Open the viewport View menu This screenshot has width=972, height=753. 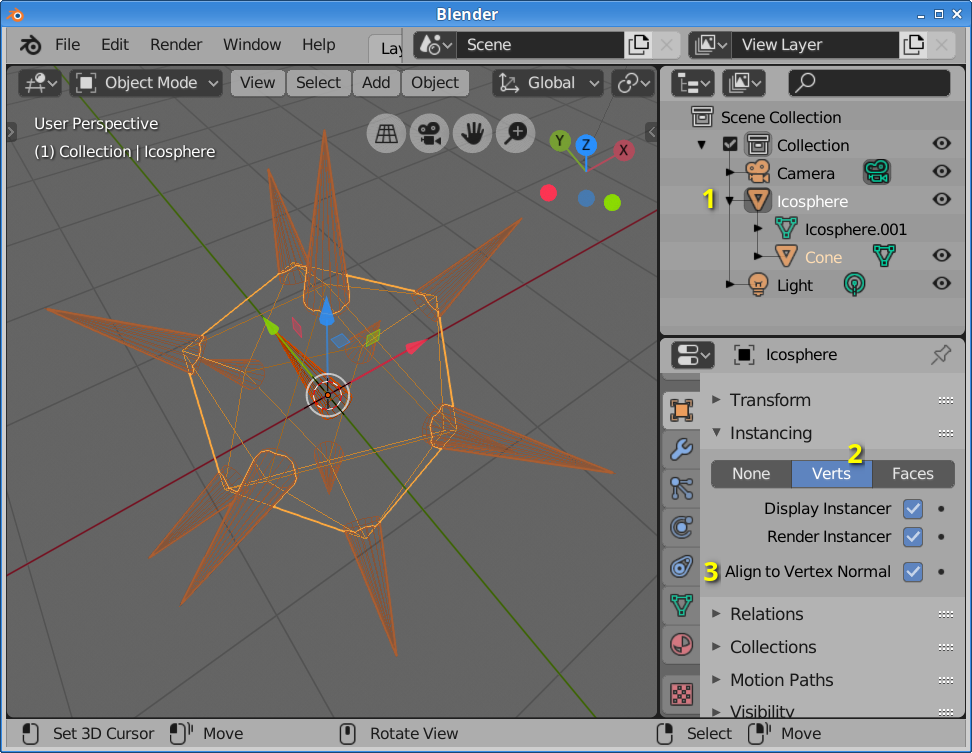click(x=257, y=82)
